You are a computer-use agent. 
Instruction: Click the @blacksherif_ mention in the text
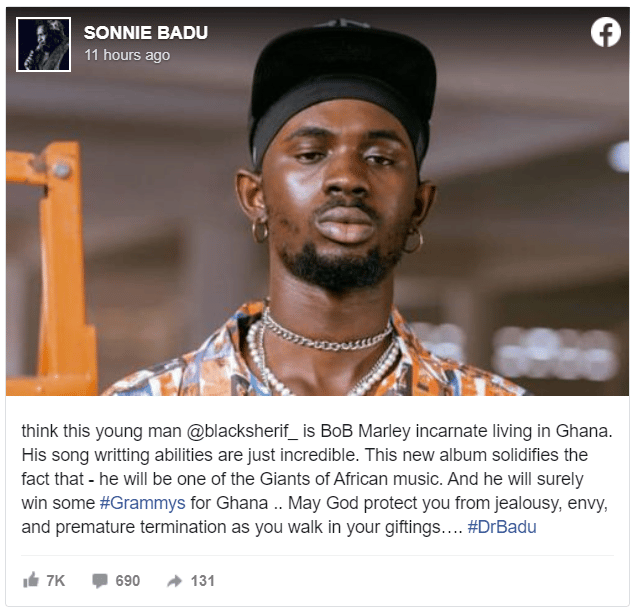(x=242, y=431)
